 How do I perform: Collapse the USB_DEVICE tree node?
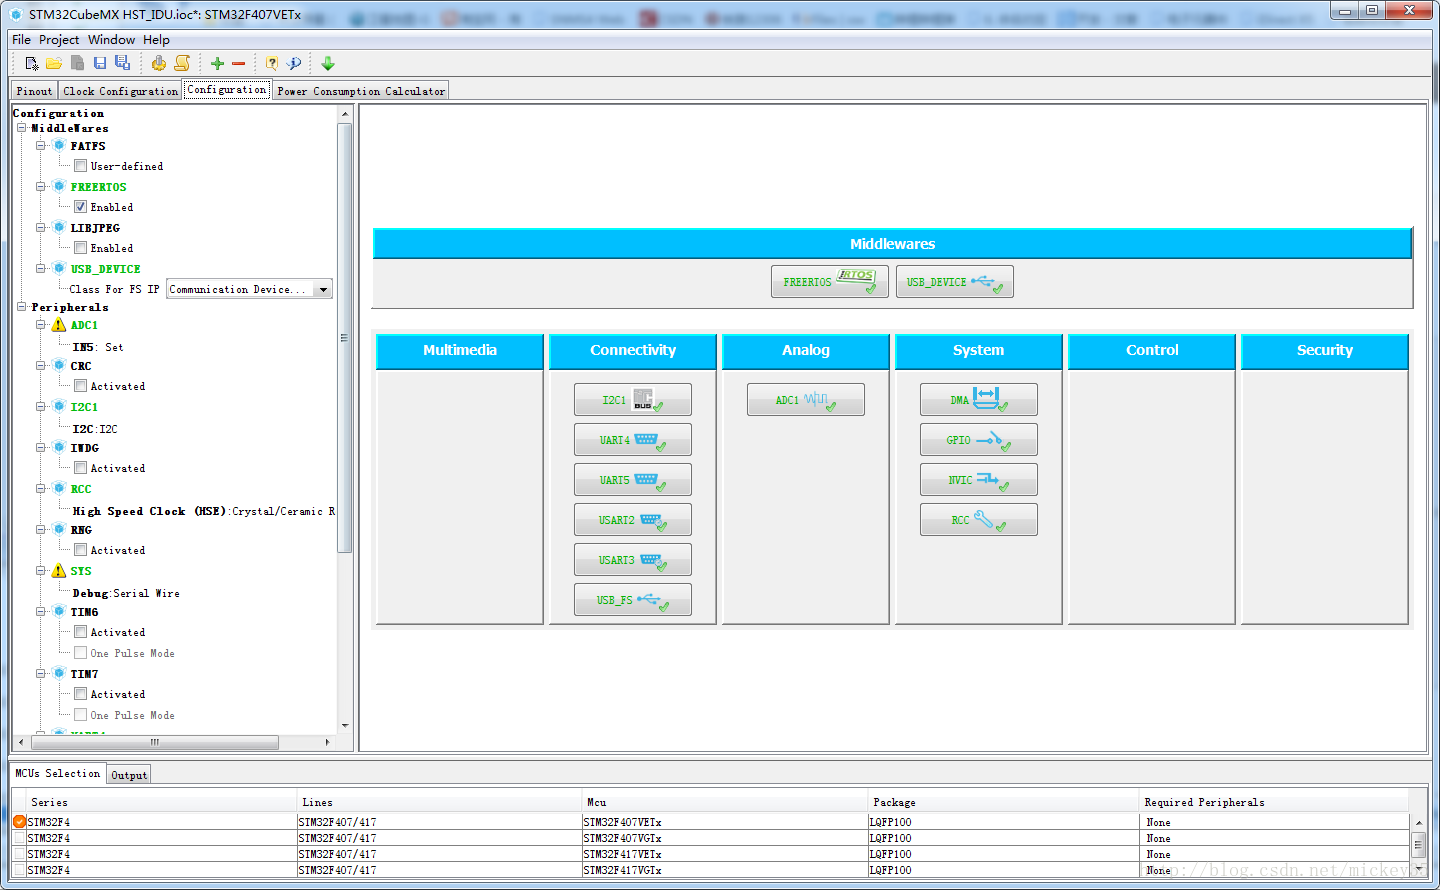point(41,269)
